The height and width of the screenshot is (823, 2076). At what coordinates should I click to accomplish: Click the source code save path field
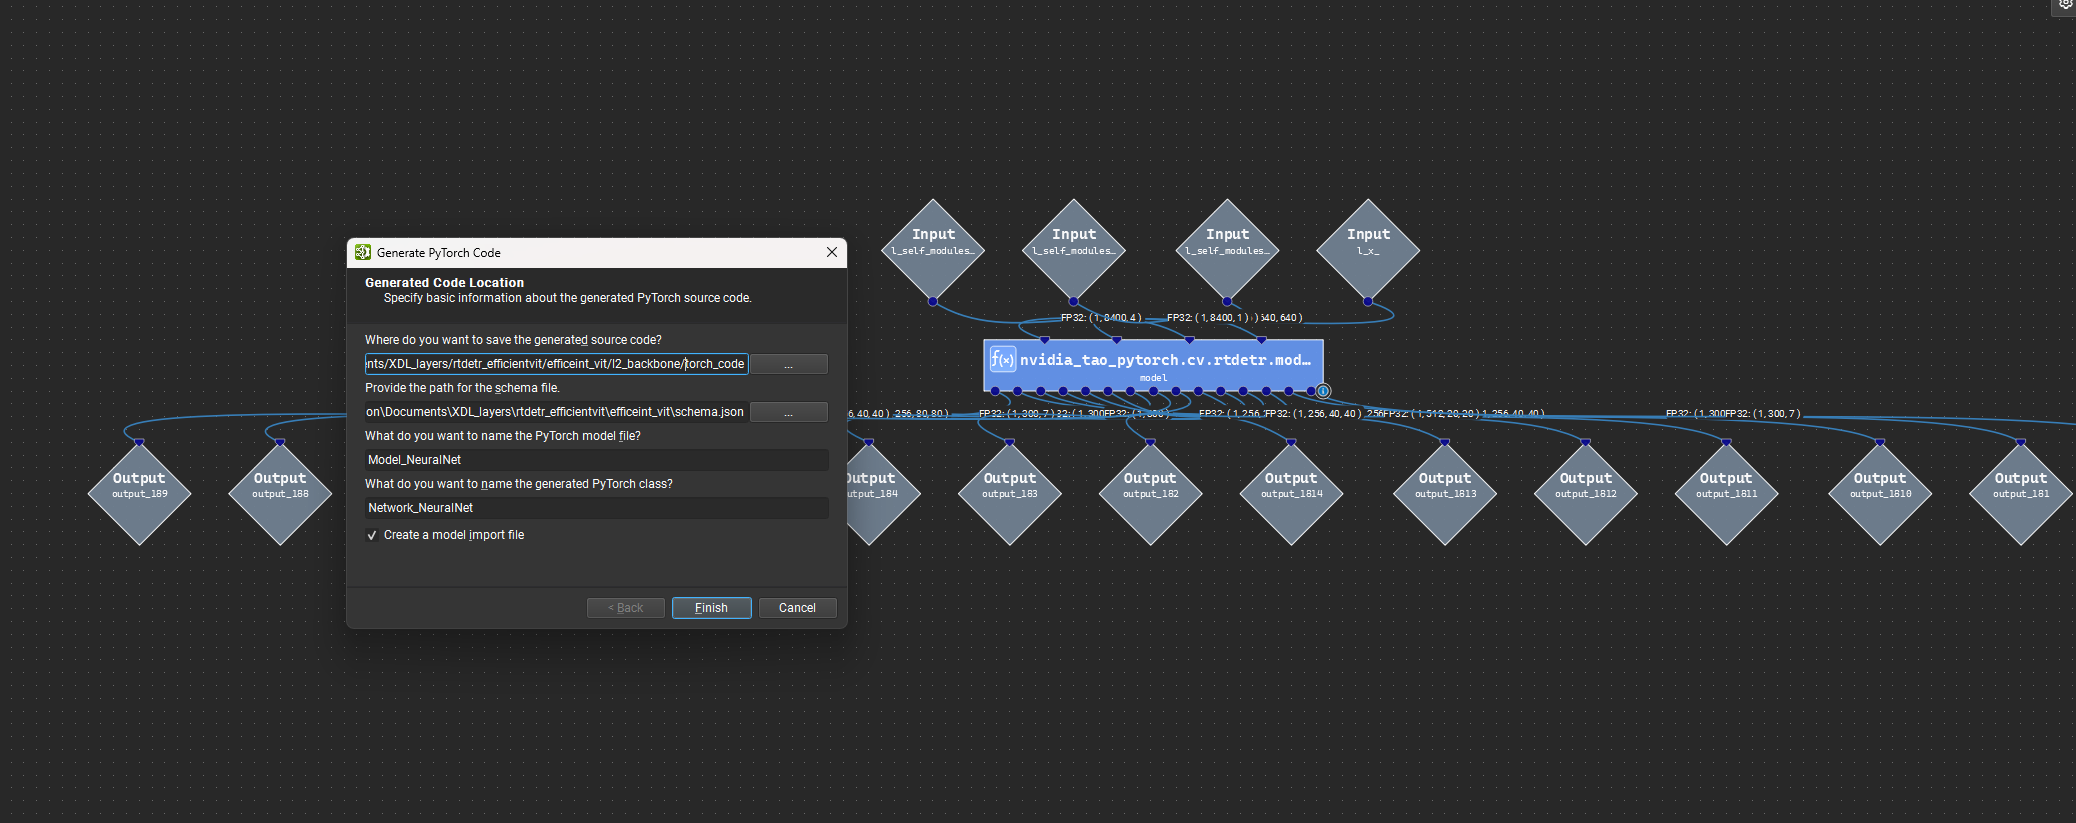(x=556, y=364)
